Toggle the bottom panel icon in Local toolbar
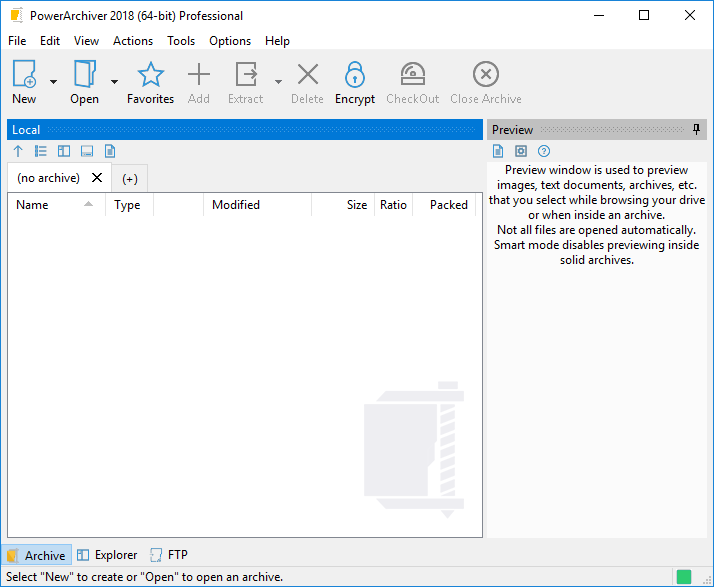The width and height of the screenshot is (714, 587). 87,151
